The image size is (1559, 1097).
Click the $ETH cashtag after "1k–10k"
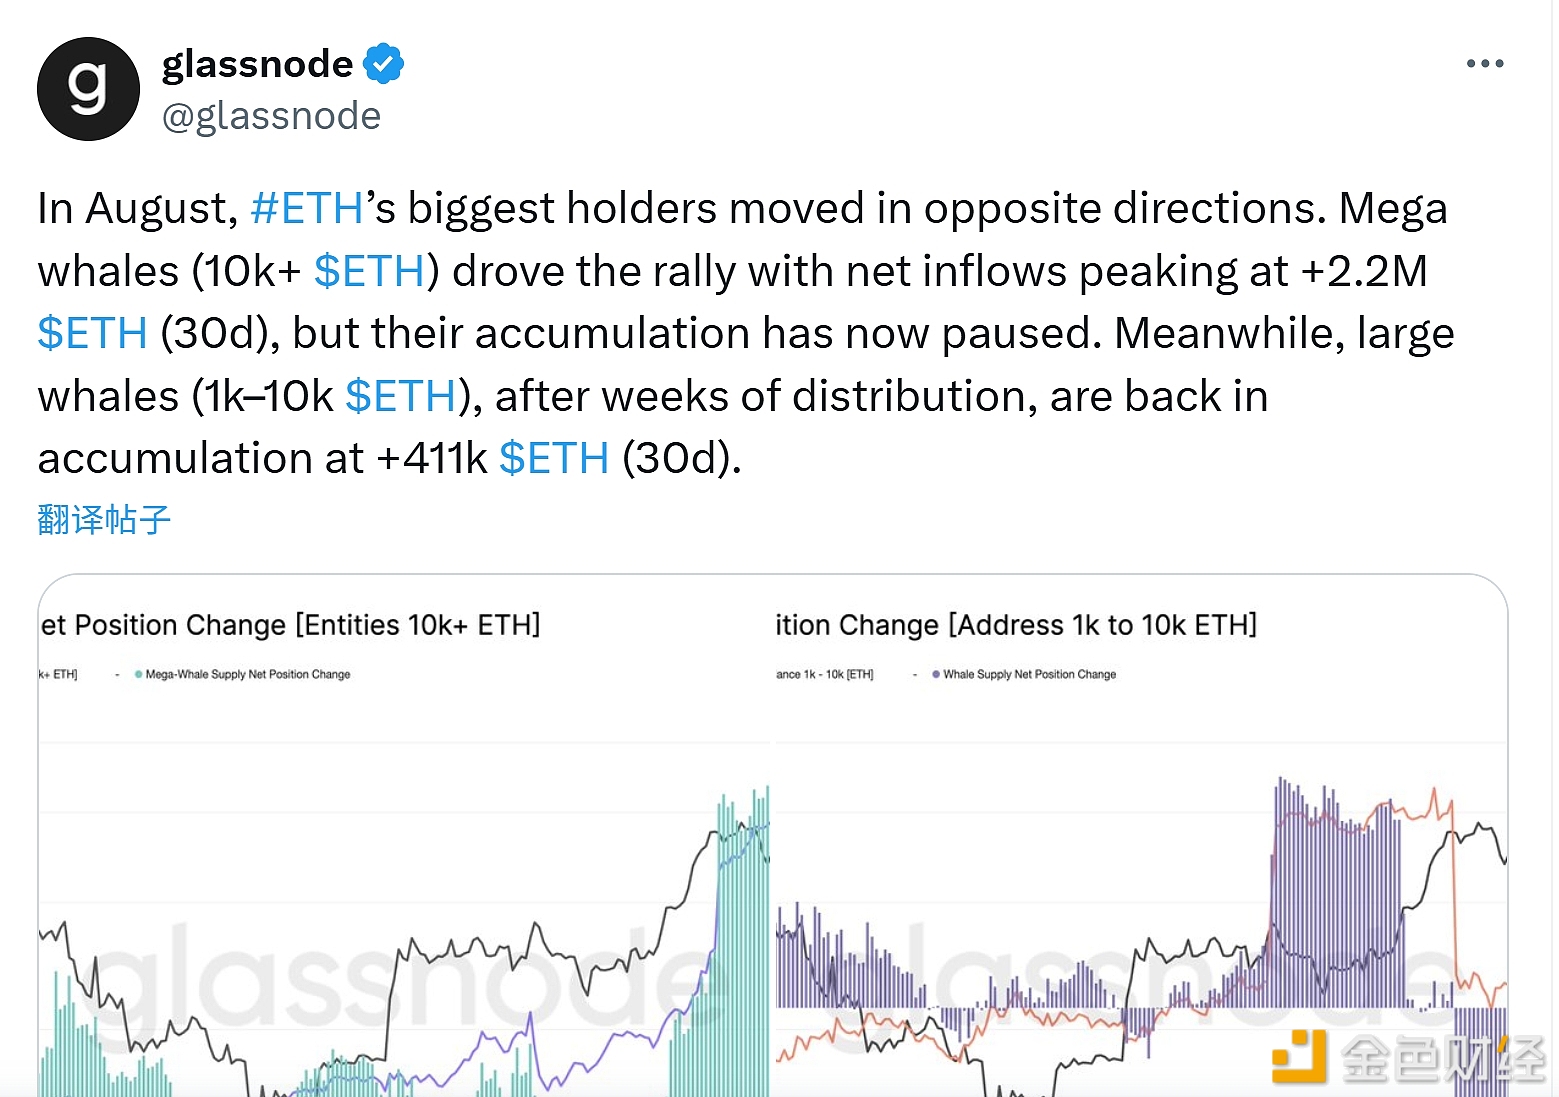tap(400, 396)
